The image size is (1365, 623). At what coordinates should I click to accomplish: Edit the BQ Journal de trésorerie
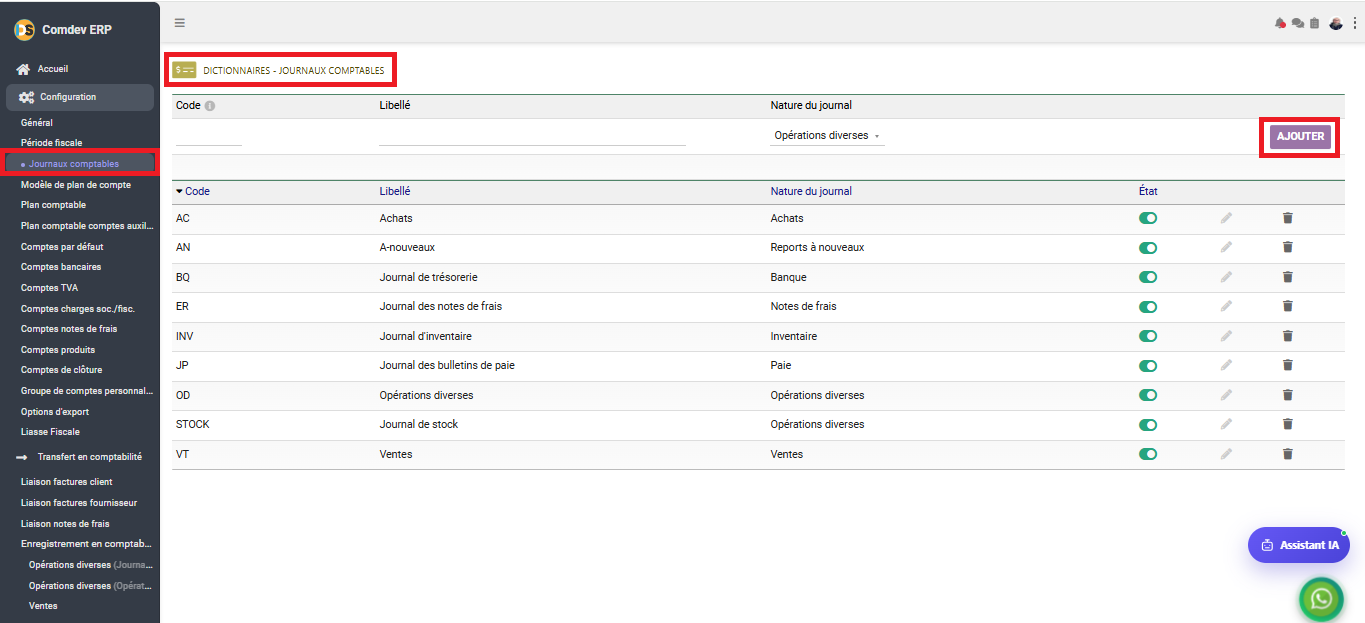[1226, 277]
